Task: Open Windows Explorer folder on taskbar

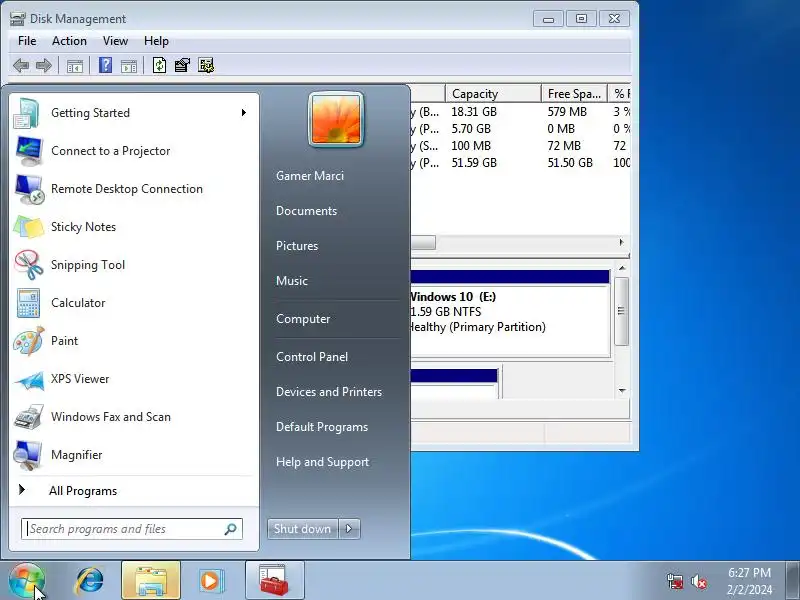Action: tap(151, 581)
